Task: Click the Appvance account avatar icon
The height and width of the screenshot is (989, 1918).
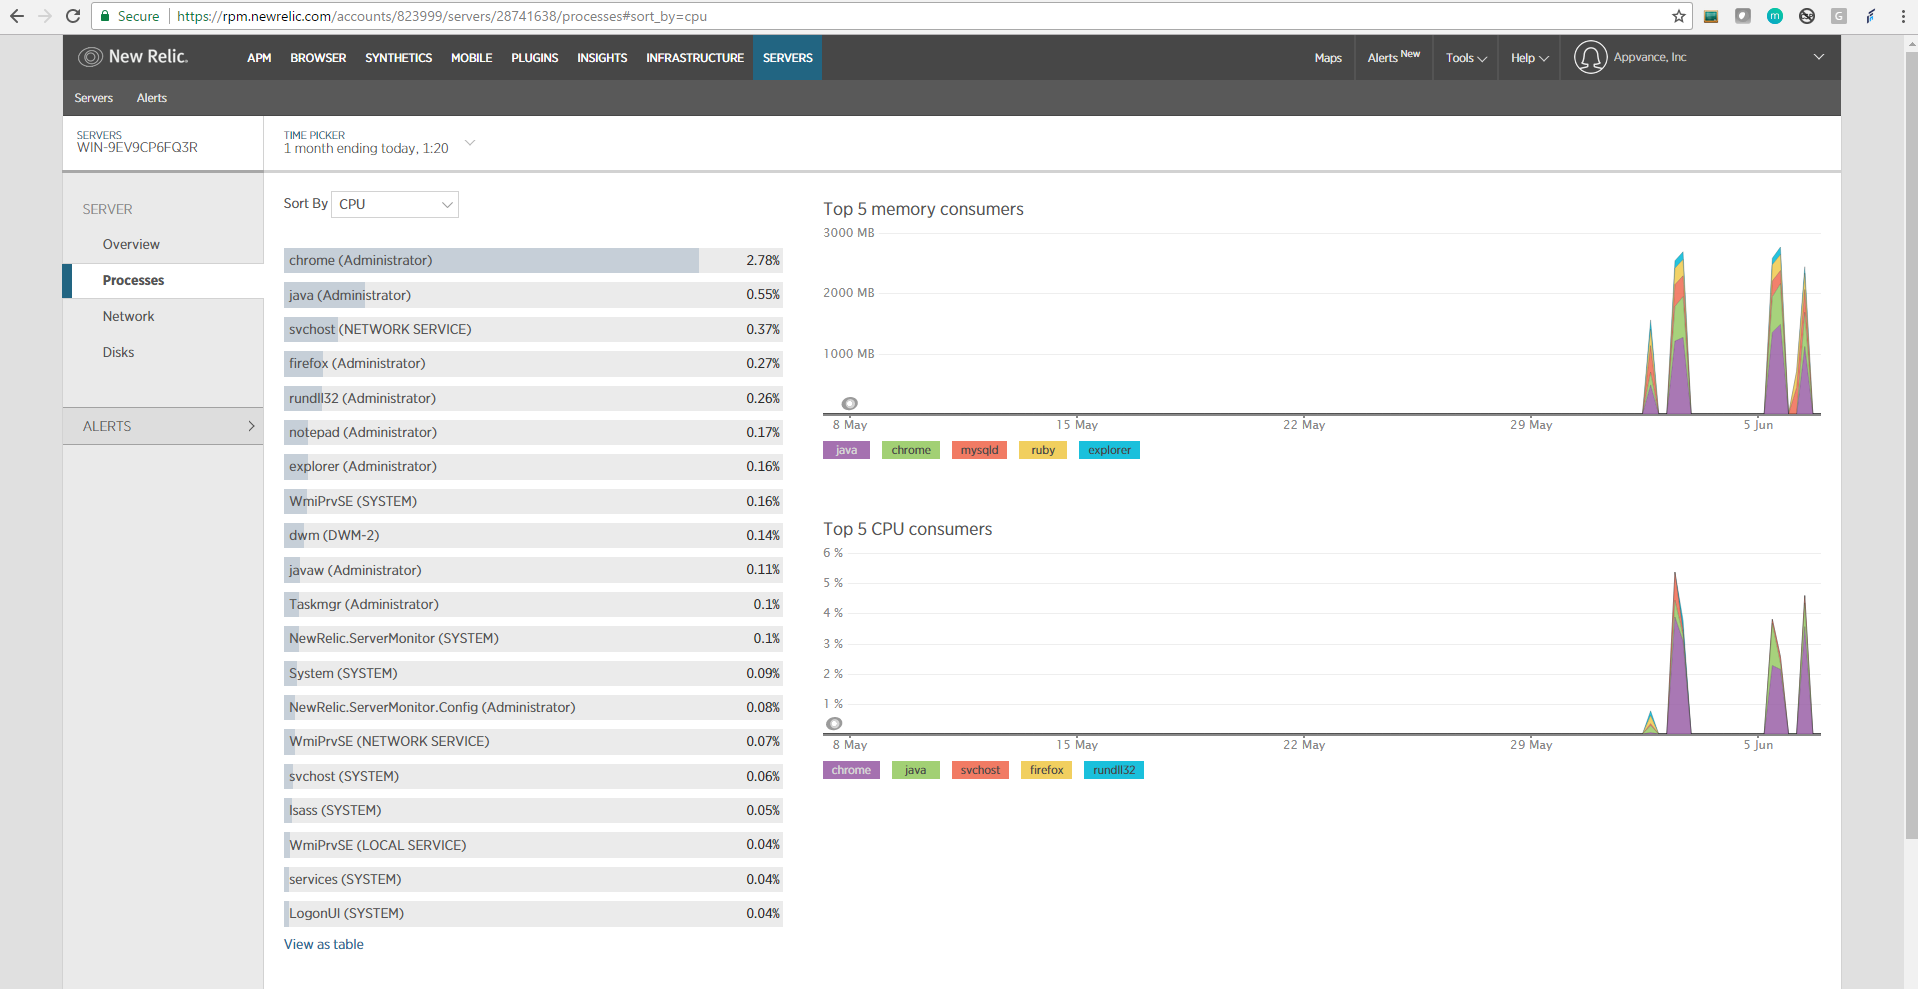Action: pyautogui.click(x=1590, y=57)
